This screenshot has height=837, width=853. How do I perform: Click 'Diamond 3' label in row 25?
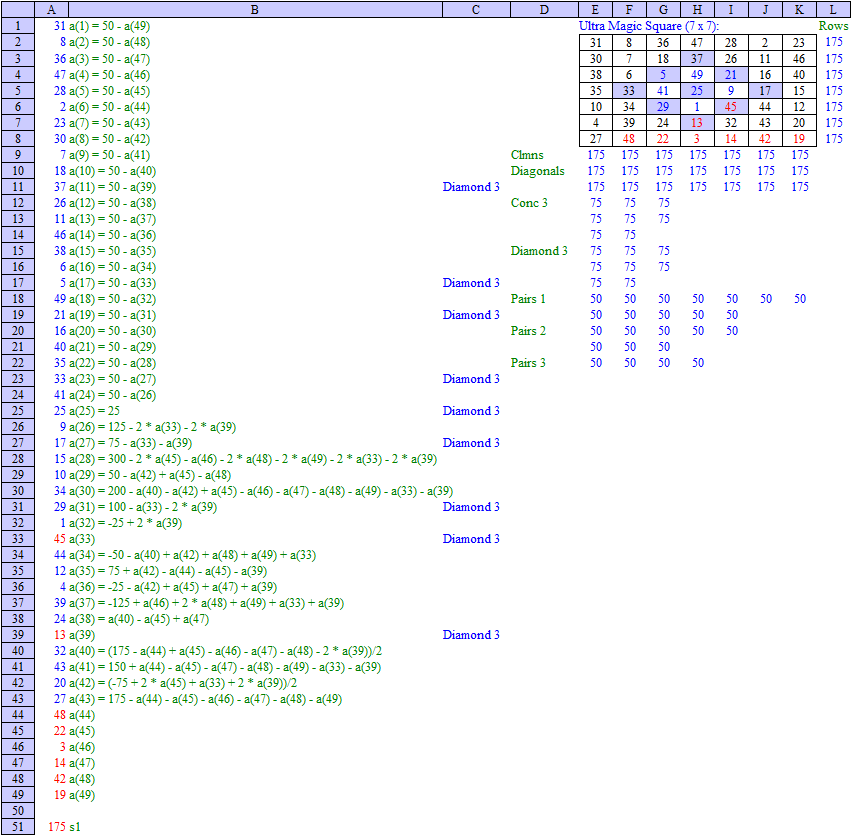(471, 411)
